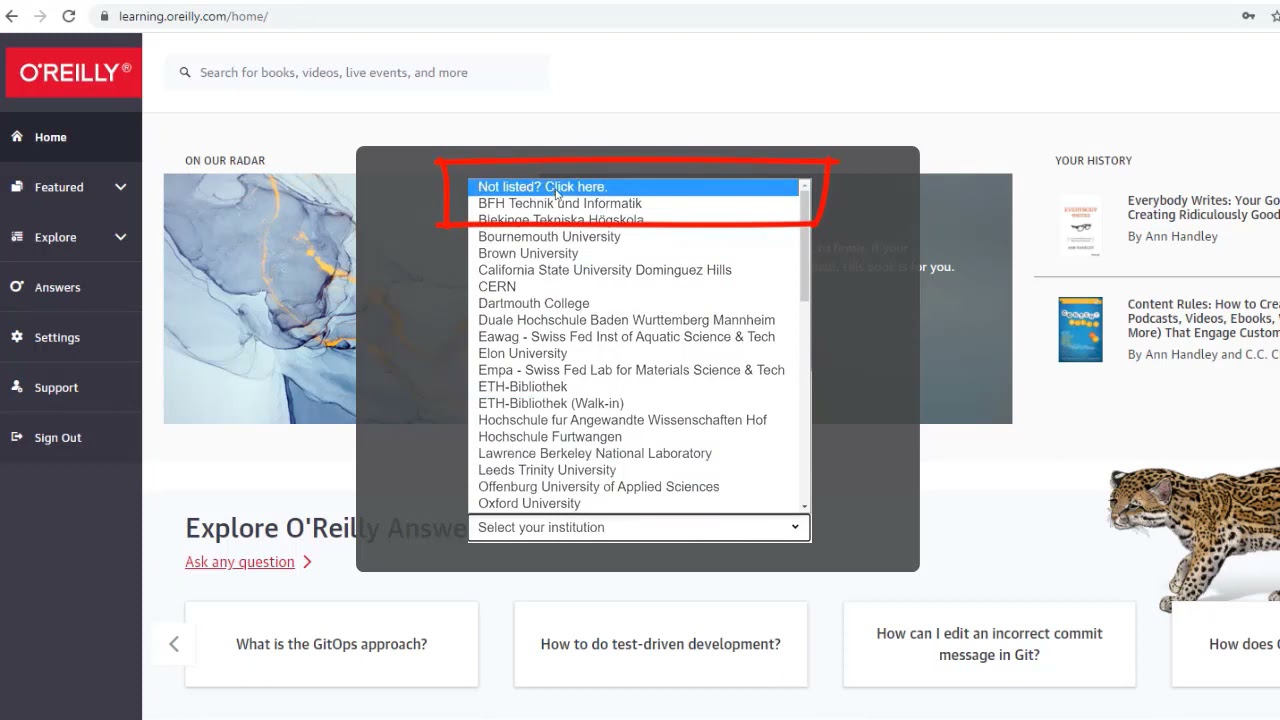Expand the Explore chevron
Image resolution: width=1280 pixels, height=720 pixels.
click(x=120, y=237)
